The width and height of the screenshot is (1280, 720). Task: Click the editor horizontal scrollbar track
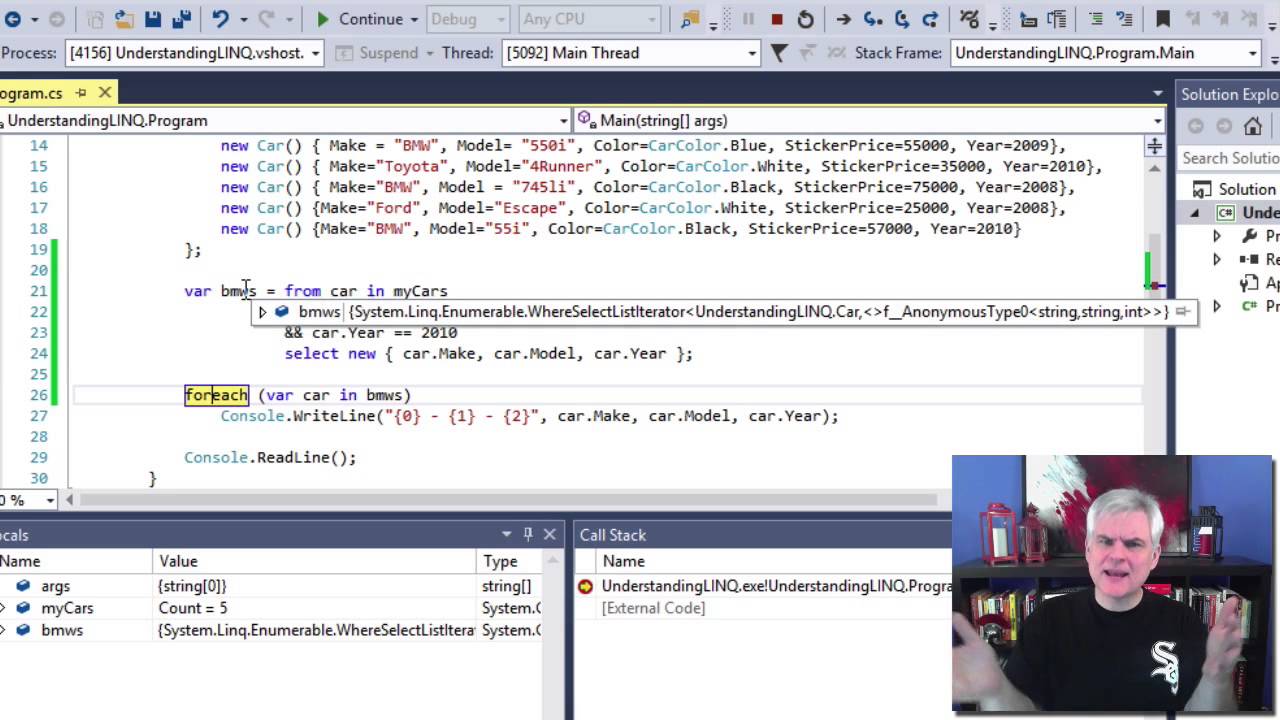[x=510, y=499]
